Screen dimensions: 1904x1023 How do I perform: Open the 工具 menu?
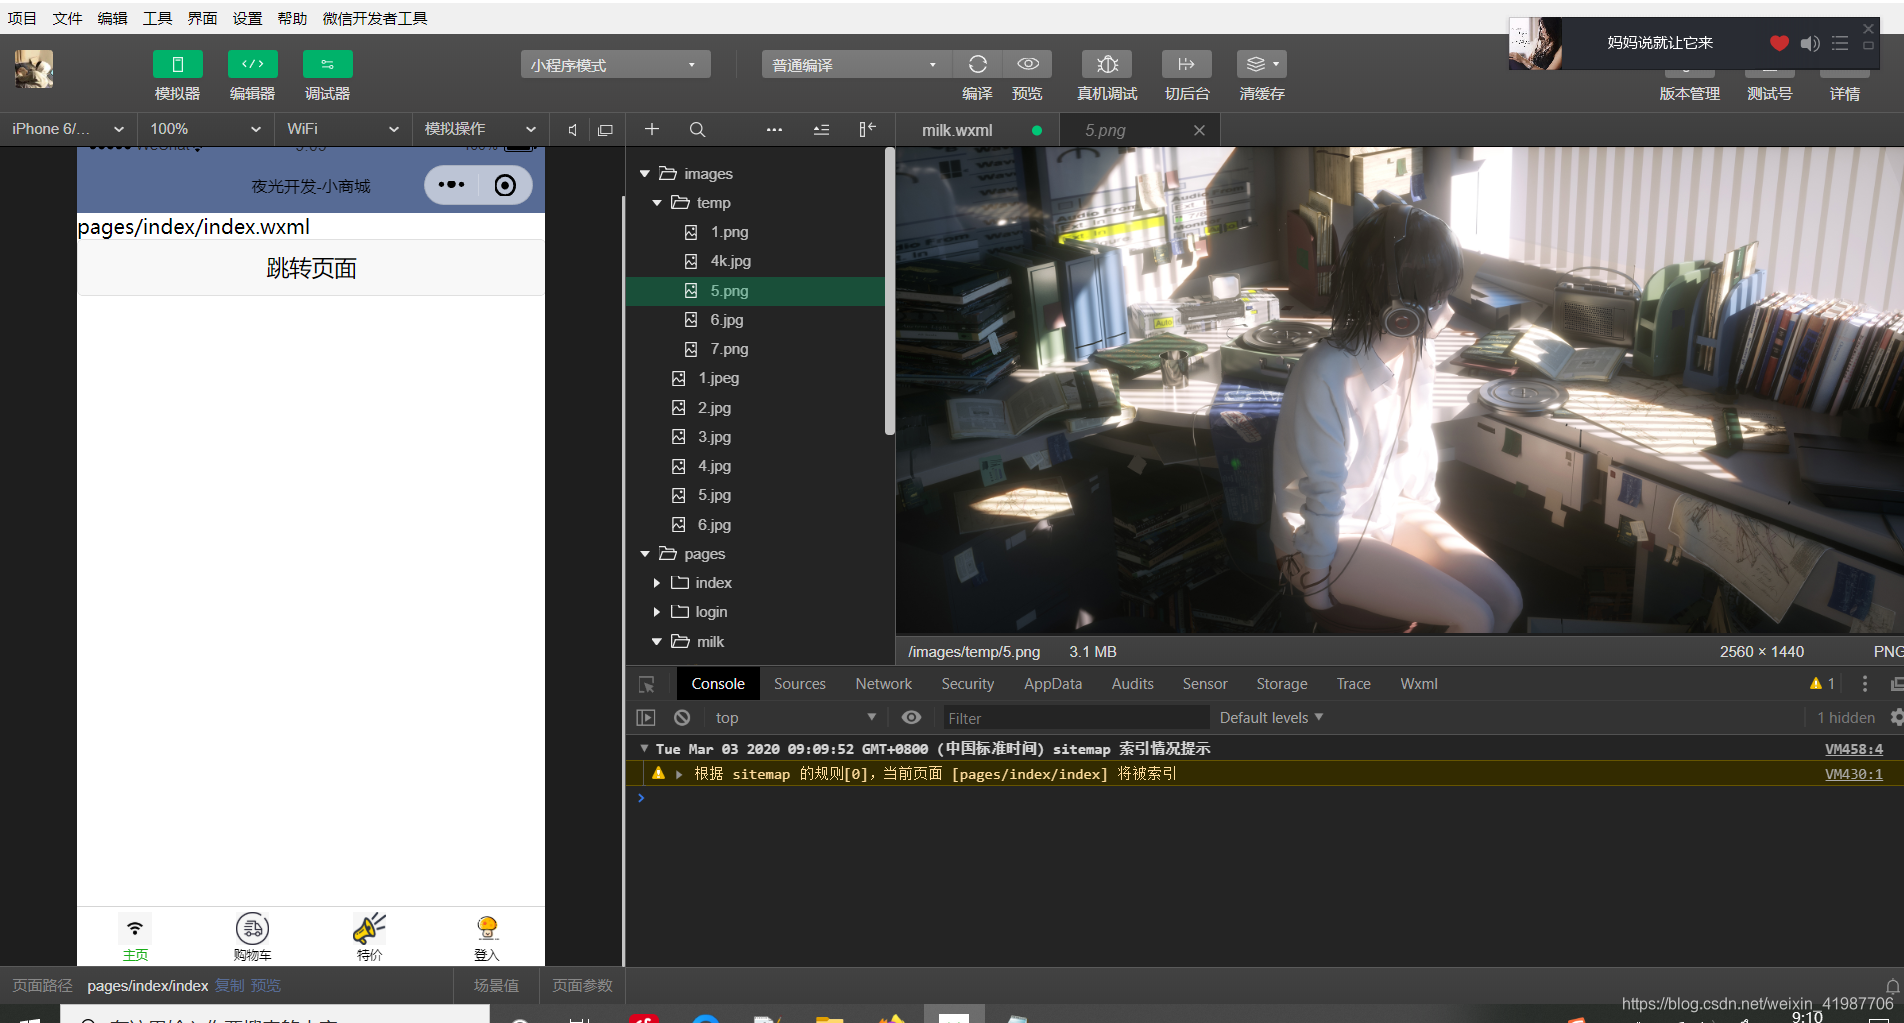pos(157,18)
